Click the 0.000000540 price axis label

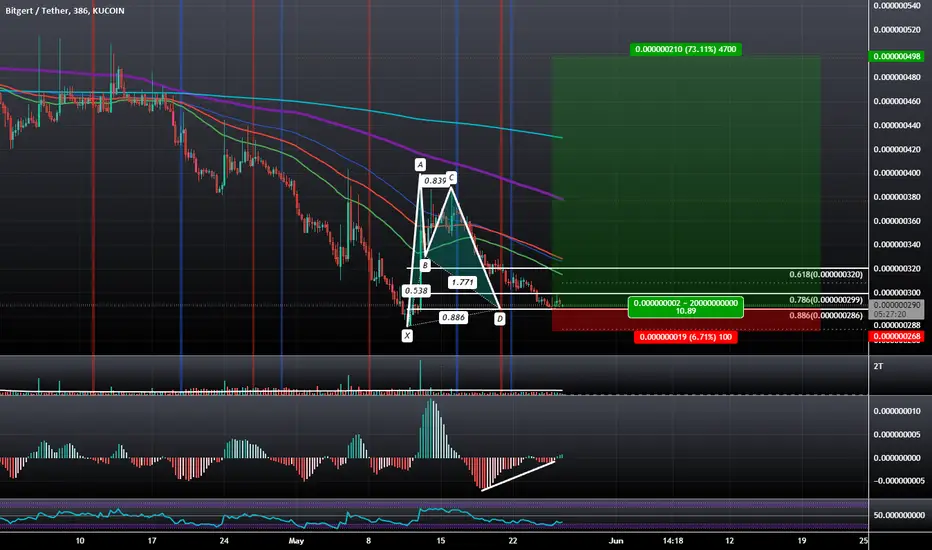(897, 5)
